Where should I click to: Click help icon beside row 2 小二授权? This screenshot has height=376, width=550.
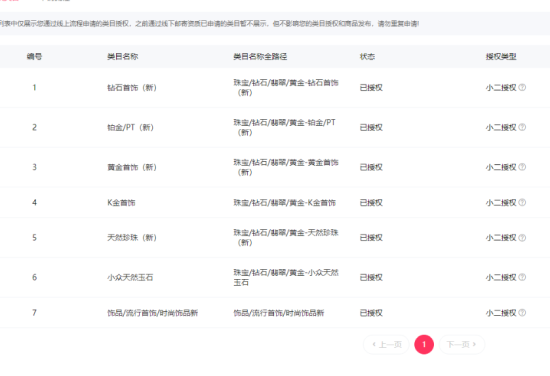tap(522, 127)
